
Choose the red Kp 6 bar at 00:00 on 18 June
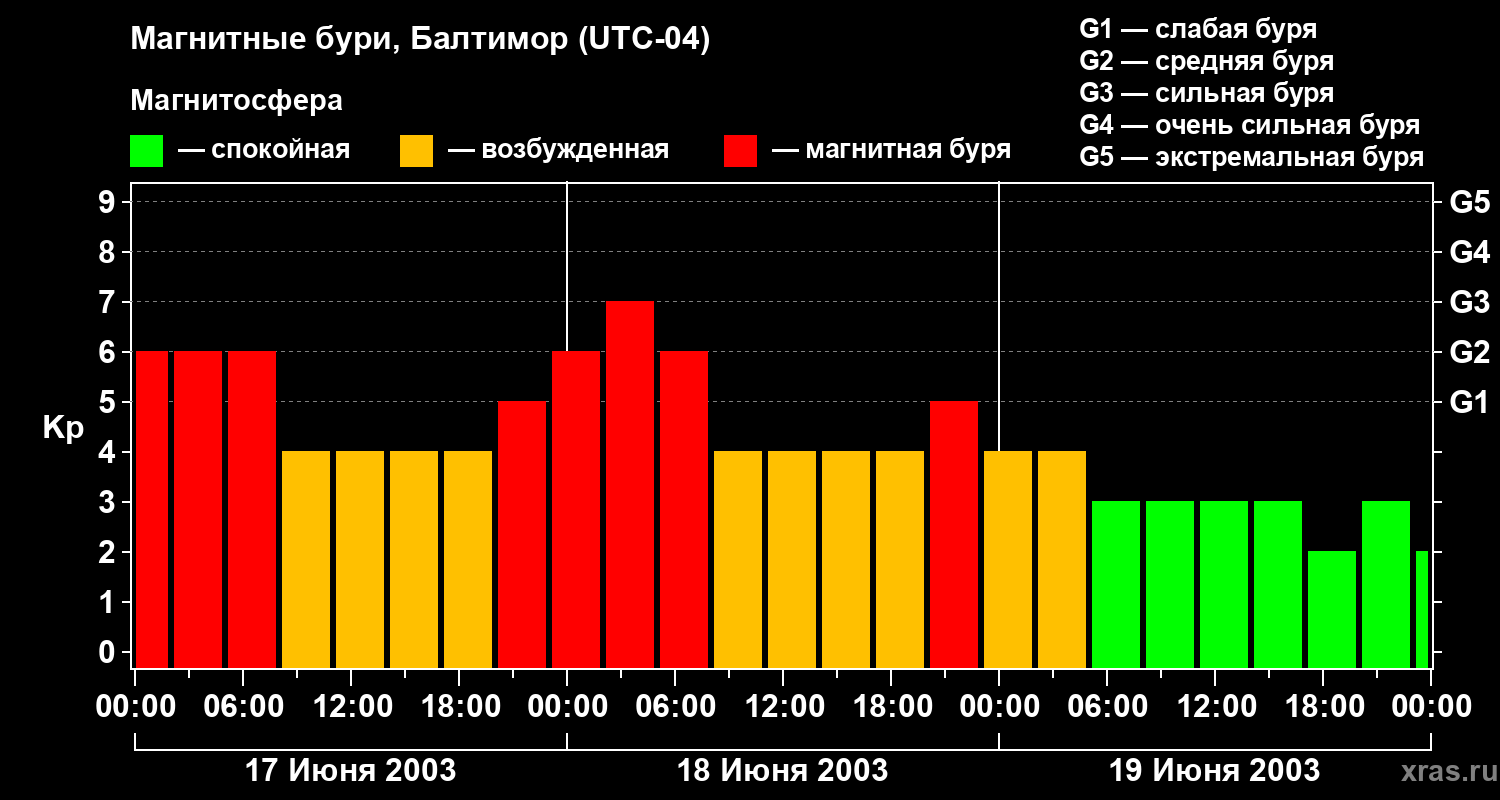(x=576, y=509)
